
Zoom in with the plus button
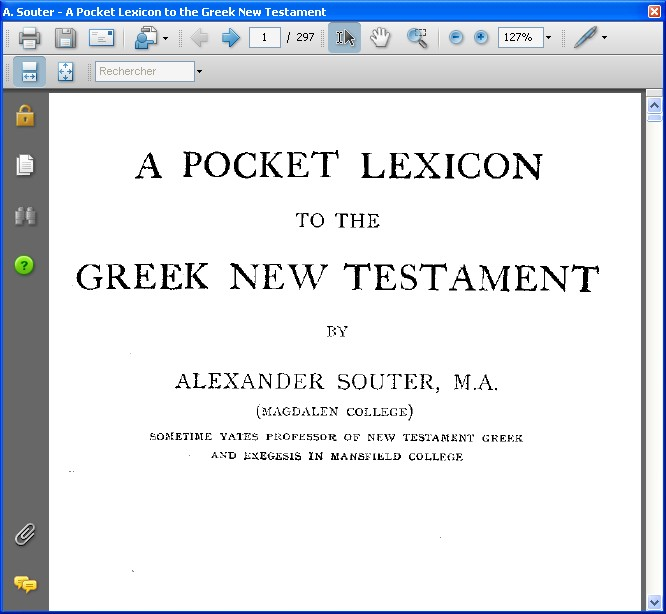481,37
